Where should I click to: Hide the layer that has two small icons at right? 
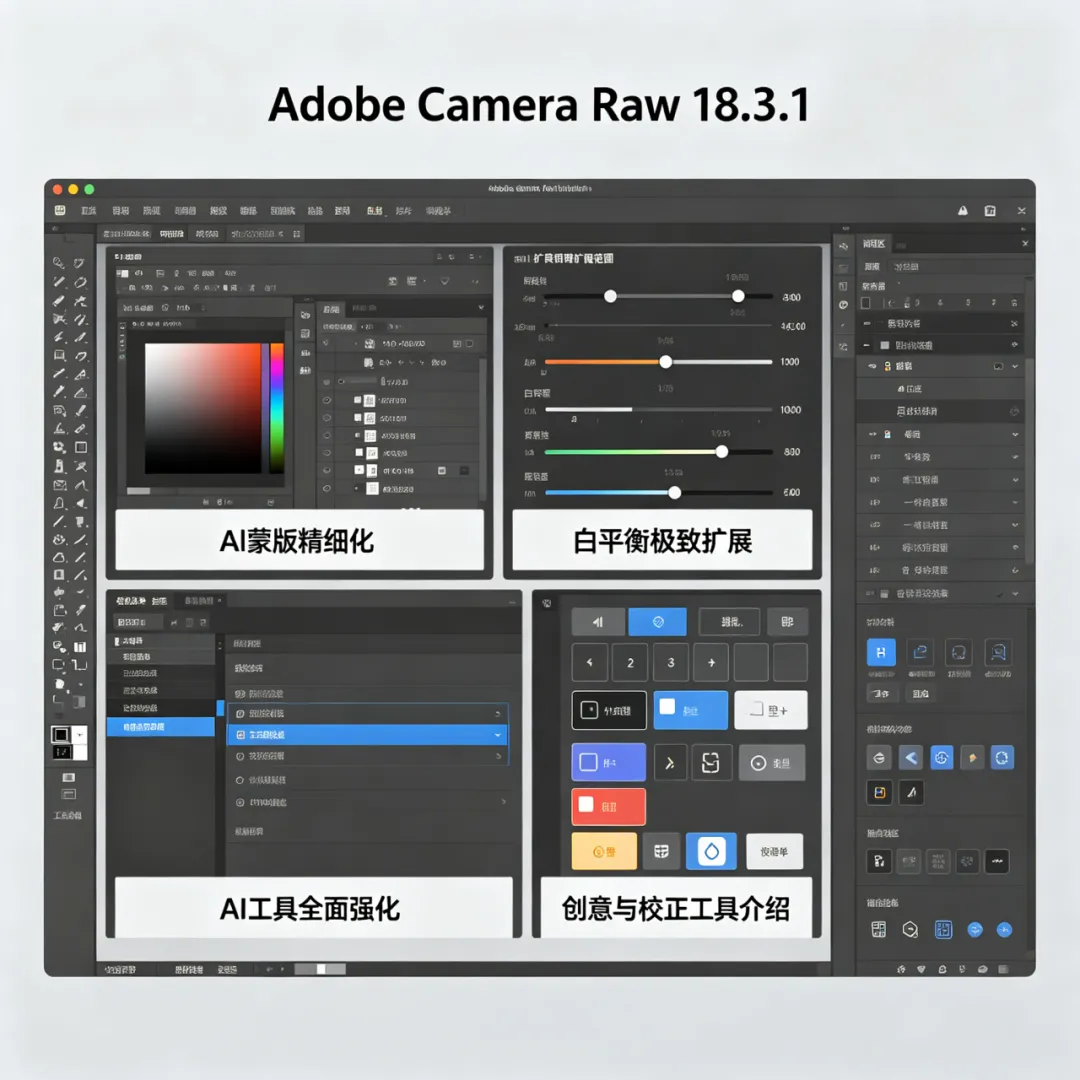[x=326, y=470]
